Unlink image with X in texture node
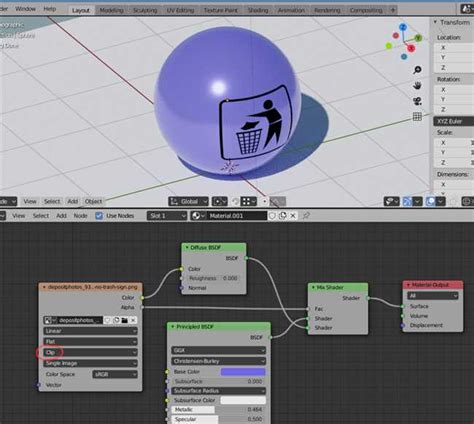 (133, 320)
